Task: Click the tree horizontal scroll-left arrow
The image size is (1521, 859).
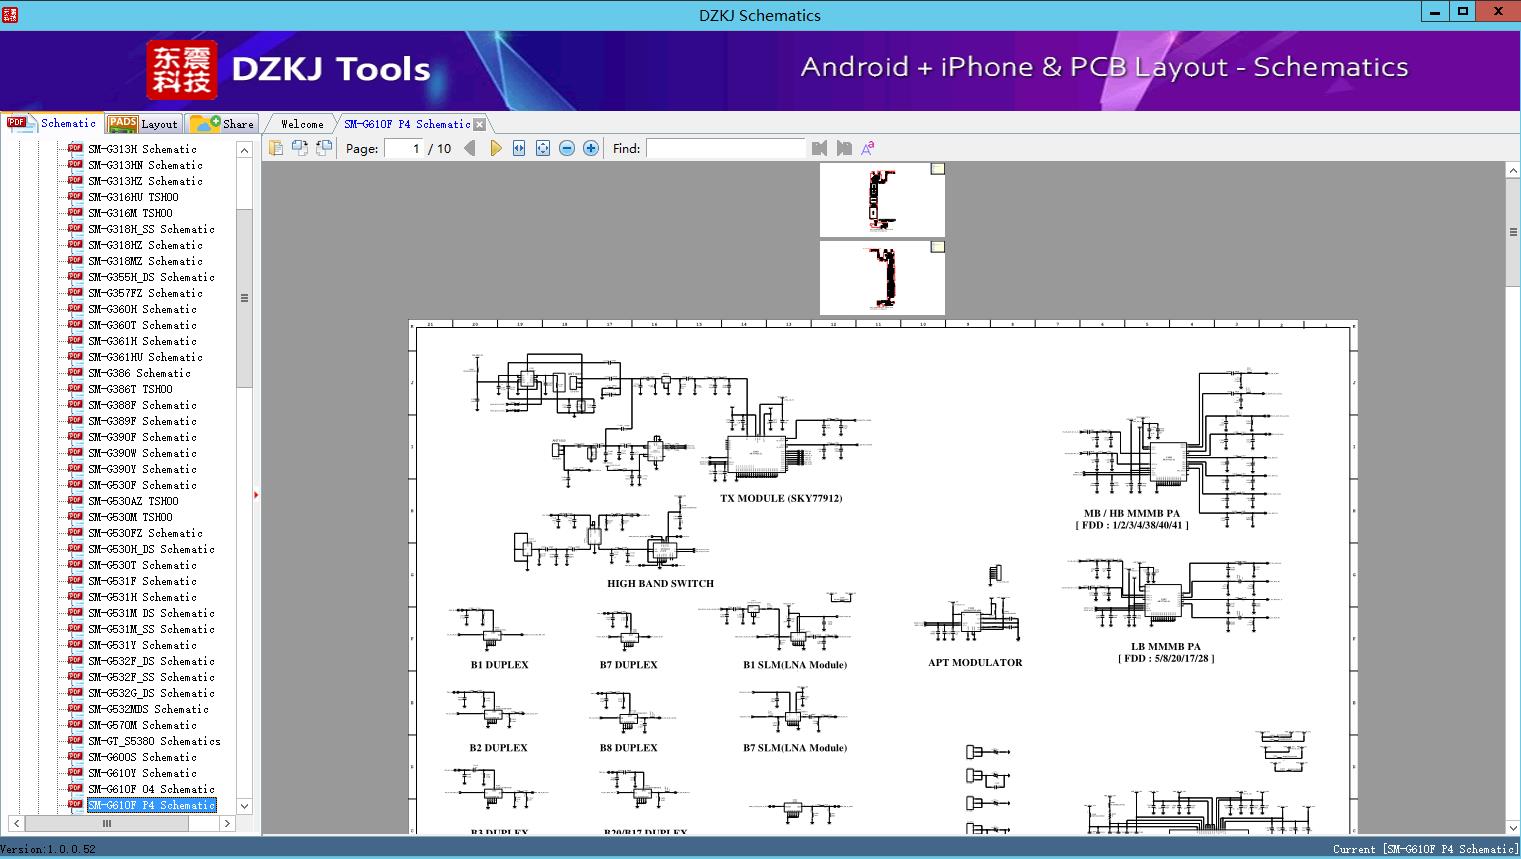Action: [x=14, y=824]
